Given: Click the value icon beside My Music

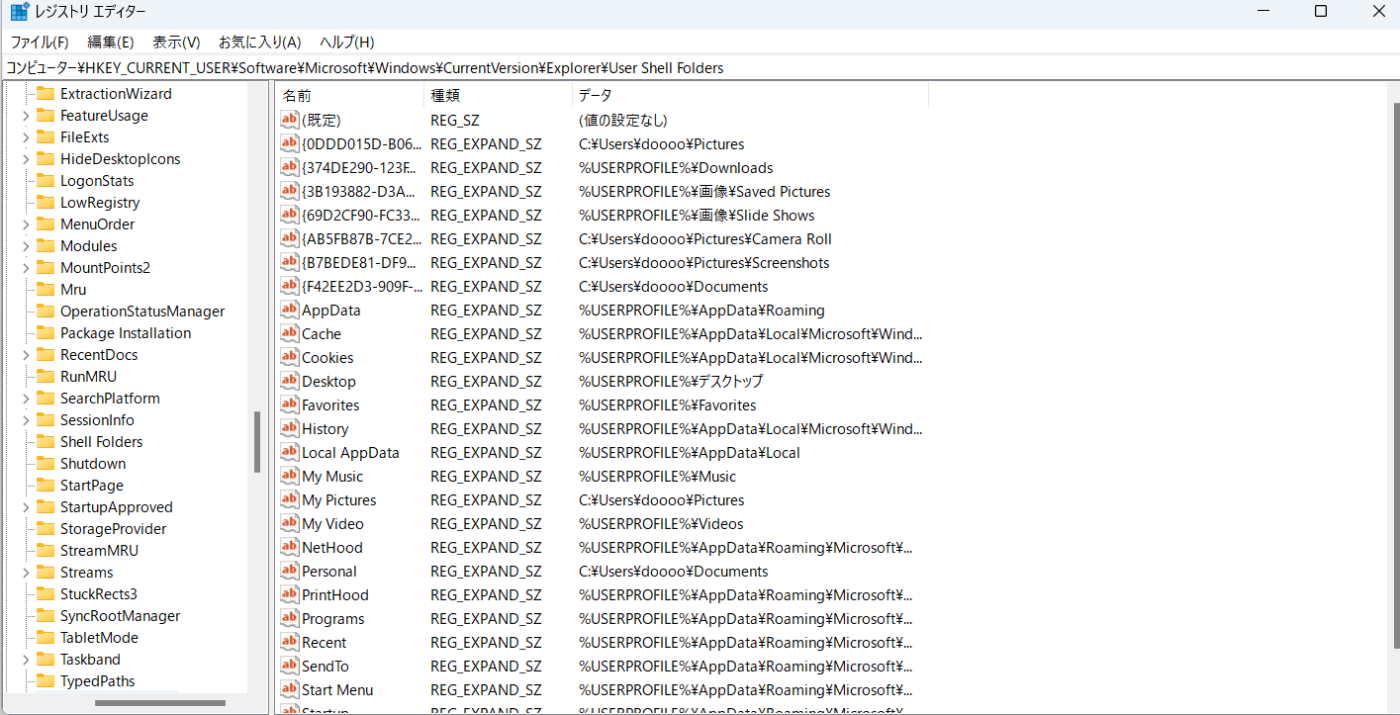Looking at the screenshot, I should pyautogui.click(x=290, y=476).
